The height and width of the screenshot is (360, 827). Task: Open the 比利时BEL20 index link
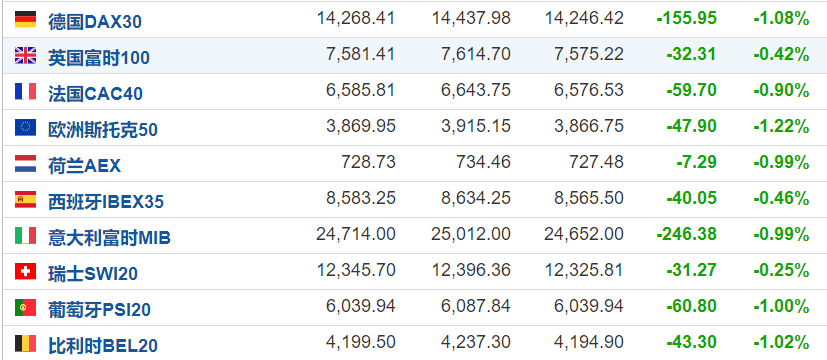(x=103, y=346)
